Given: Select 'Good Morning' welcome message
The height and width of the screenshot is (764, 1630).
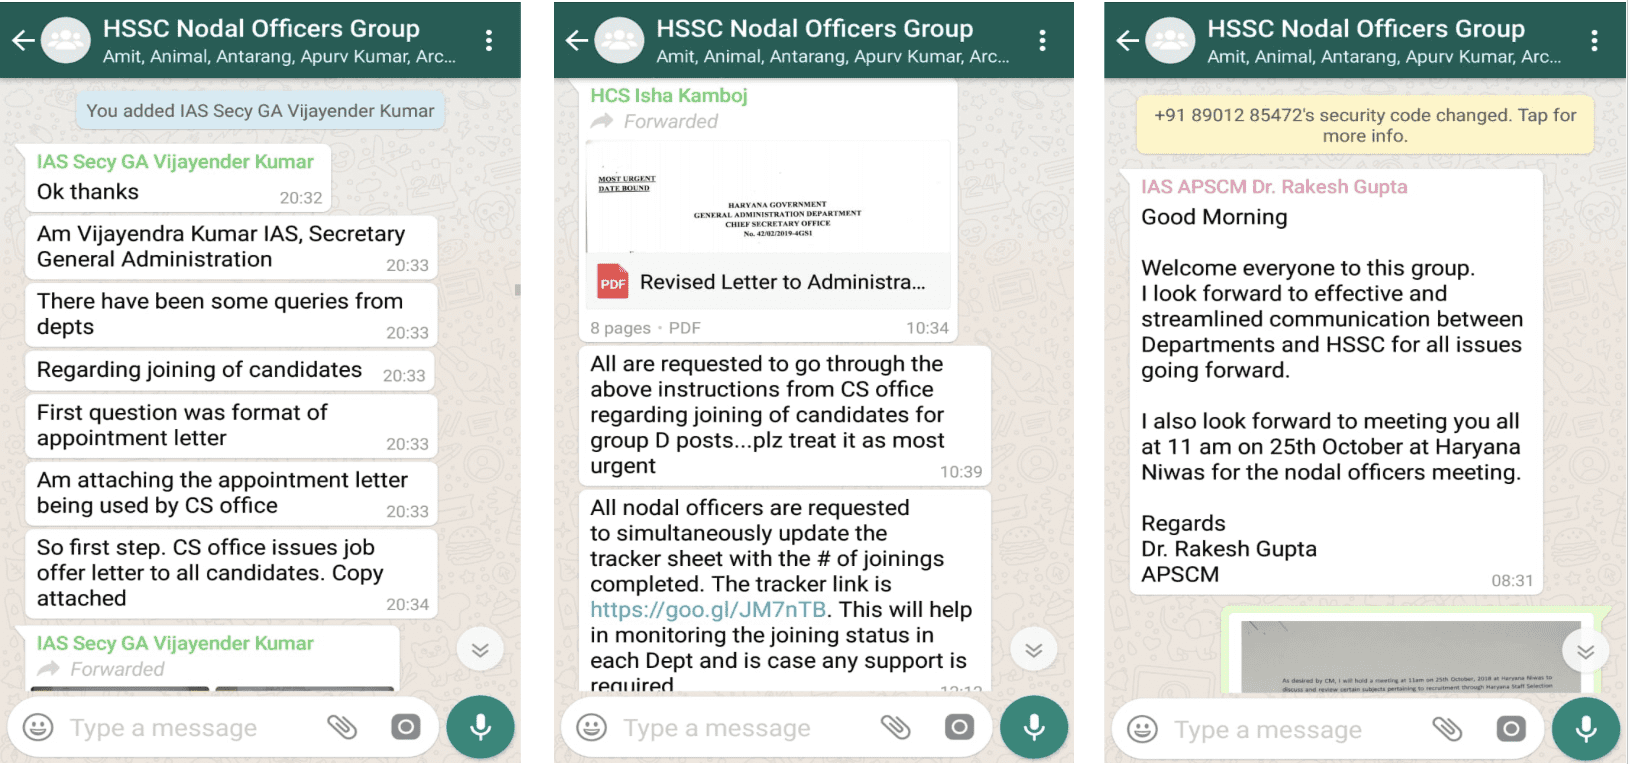Looking at the screenshot, I should click(1336, 382).
